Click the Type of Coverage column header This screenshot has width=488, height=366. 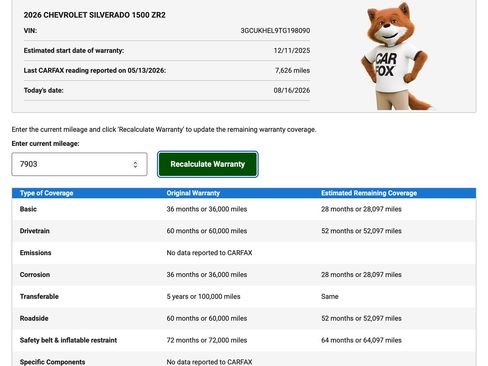pos(46,193)
